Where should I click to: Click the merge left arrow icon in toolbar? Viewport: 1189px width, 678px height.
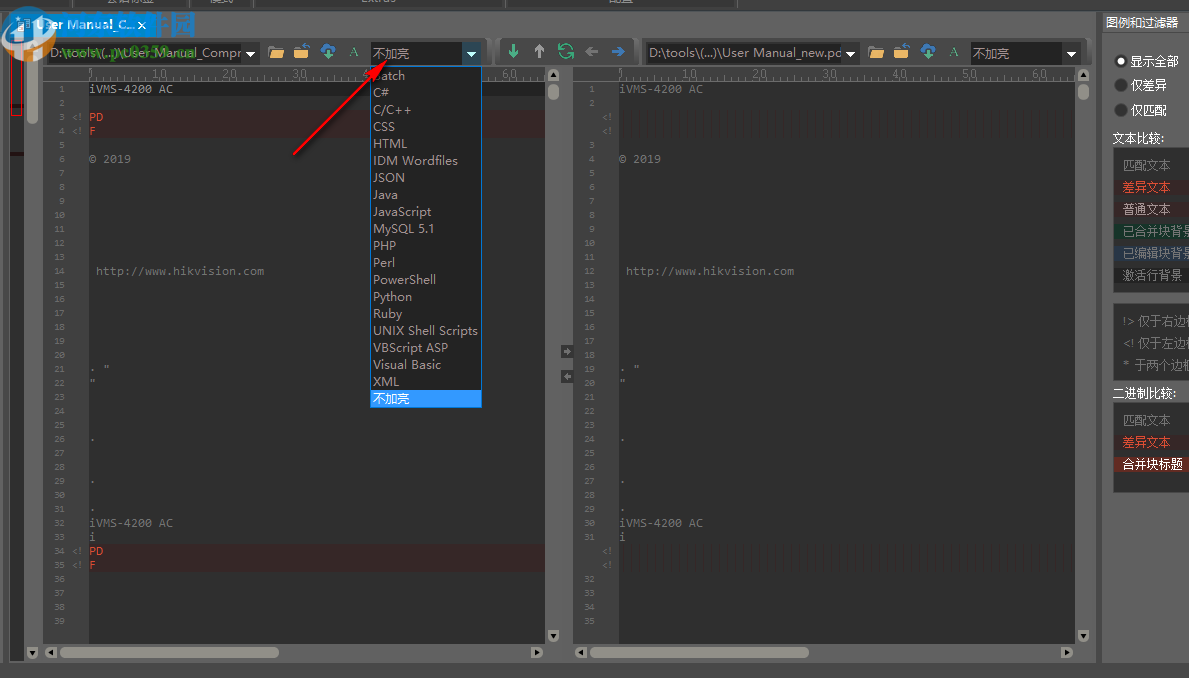point(592,52)
